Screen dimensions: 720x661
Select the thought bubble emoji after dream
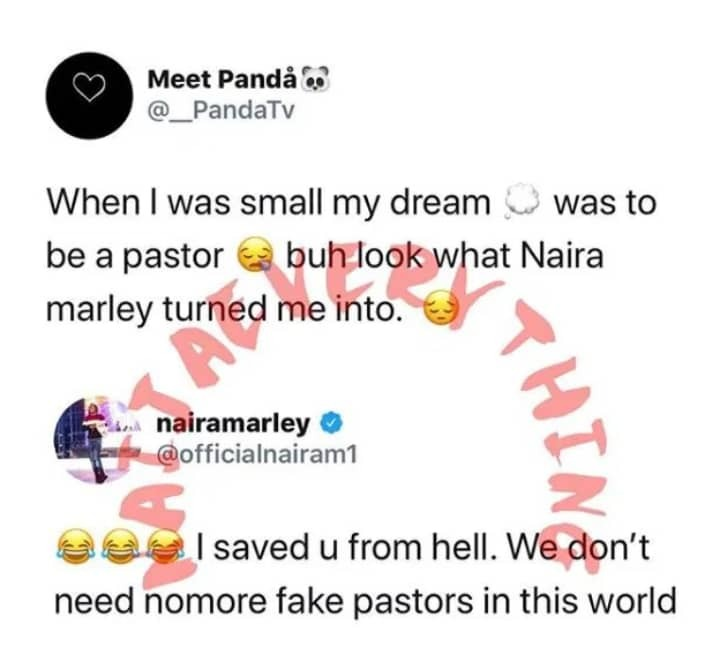522,201
